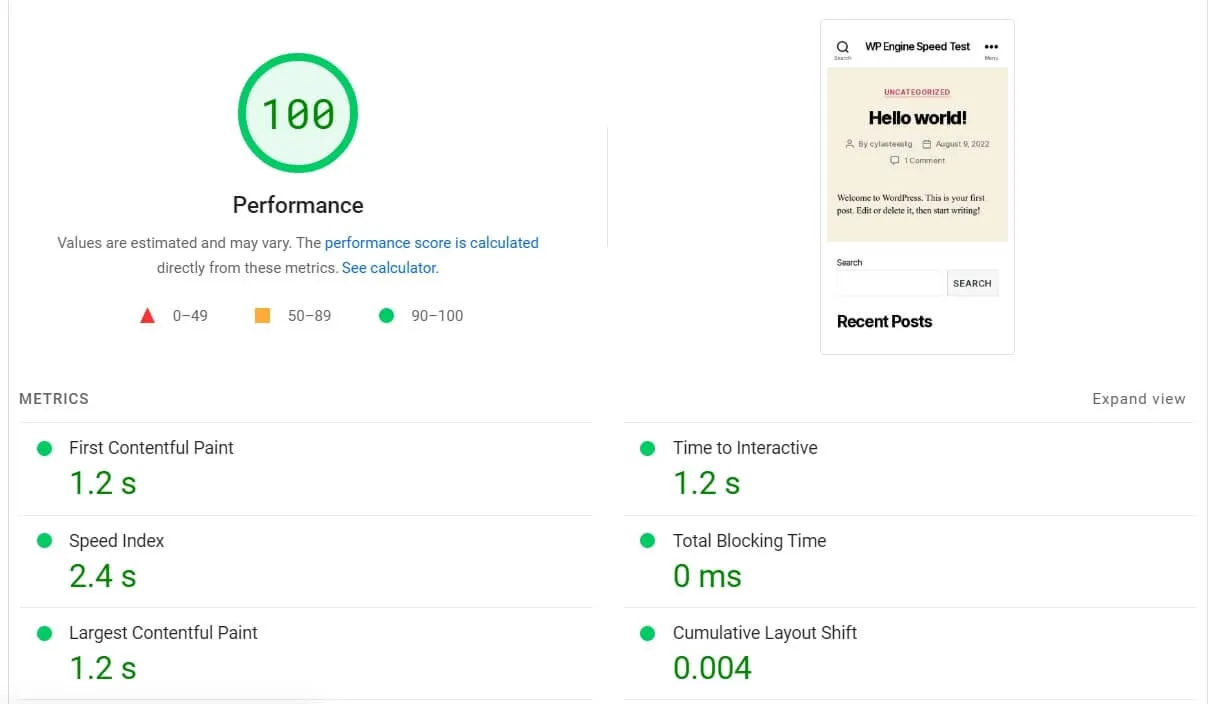Click the green dot beside Speed Index
This screenshot has height=704, width=1214.
(x=44, y=541)
